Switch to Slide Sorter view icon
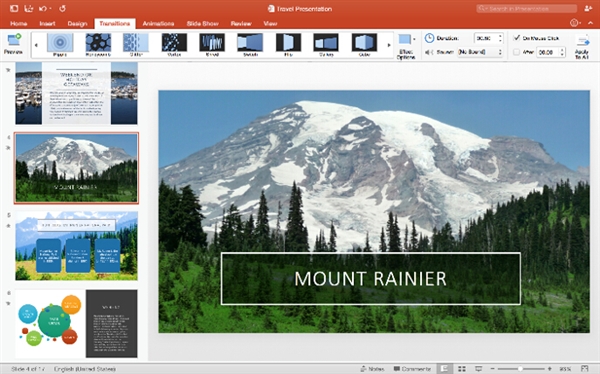The image size is (600, 374). click(x=462, y=369)
